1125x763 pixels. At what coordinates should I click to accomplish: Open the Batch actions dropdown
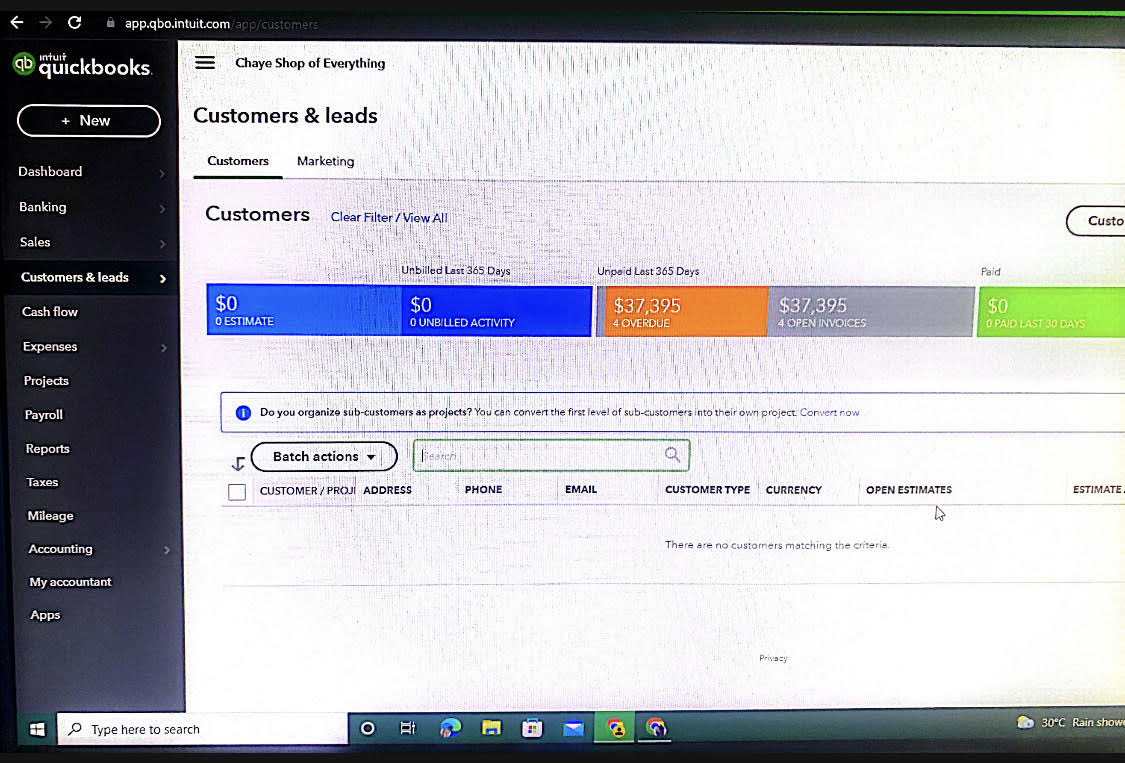click(x=324, y=457)
